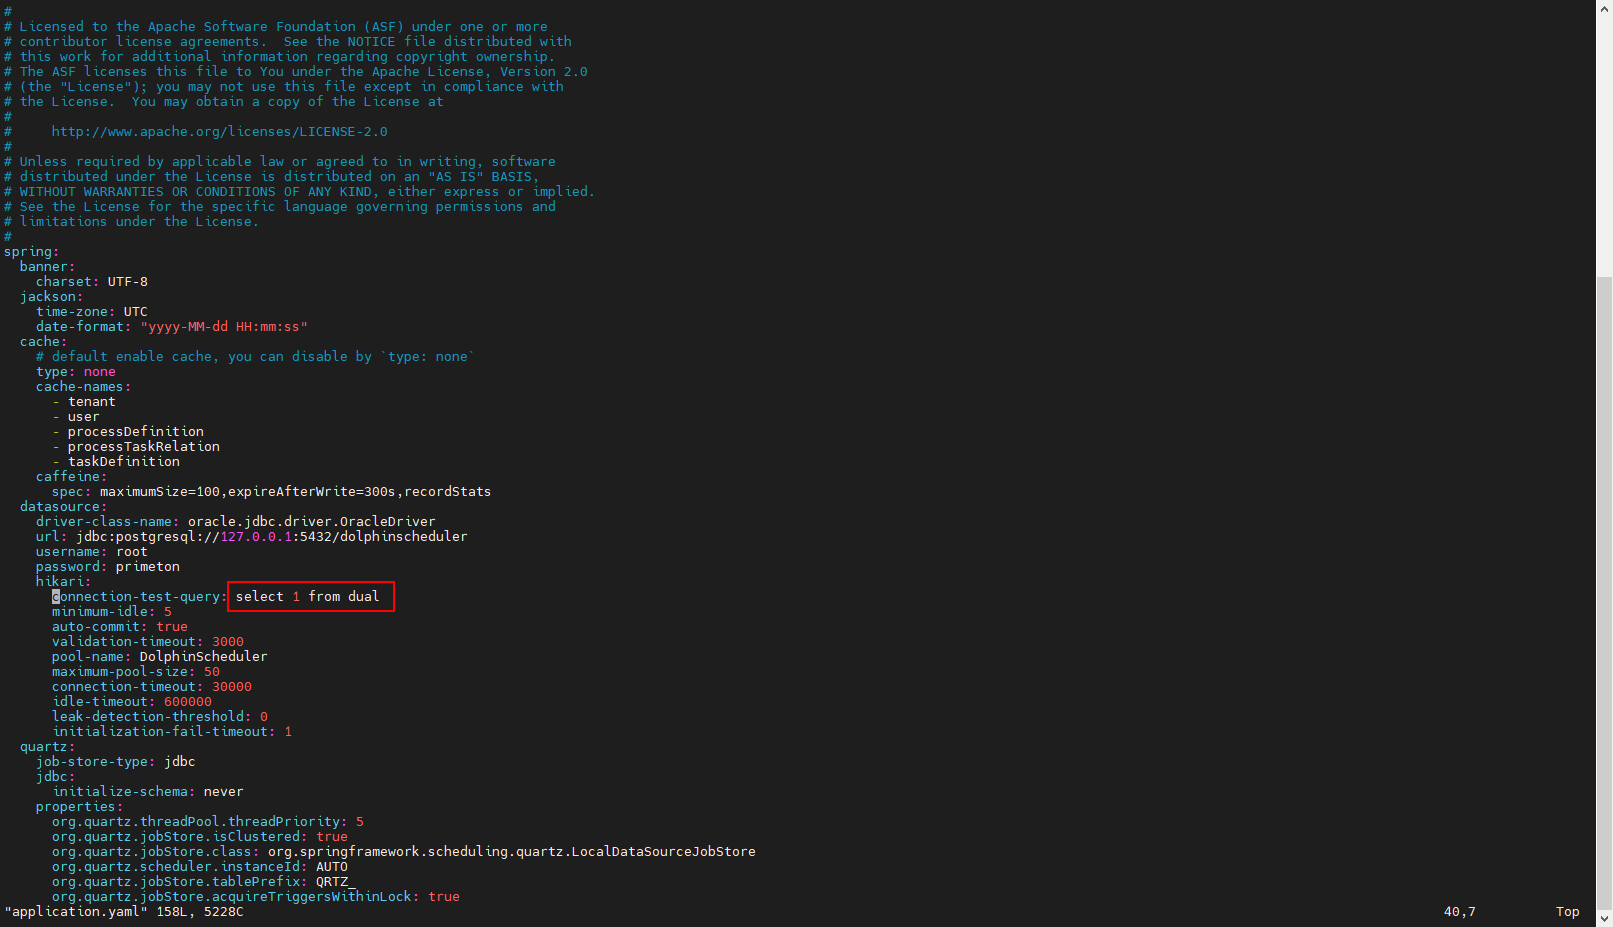The image size is (1613, 927).
Task: Click the acquireTriggersWithinLock true value
Action: [443, 897]
